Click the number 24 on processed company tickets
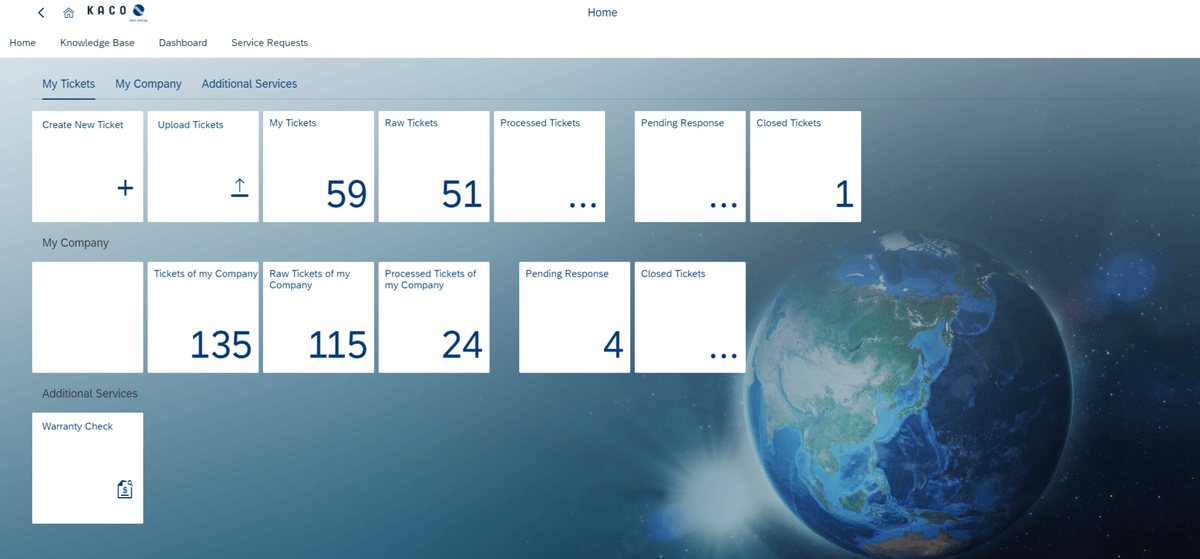 coord(462,345)
